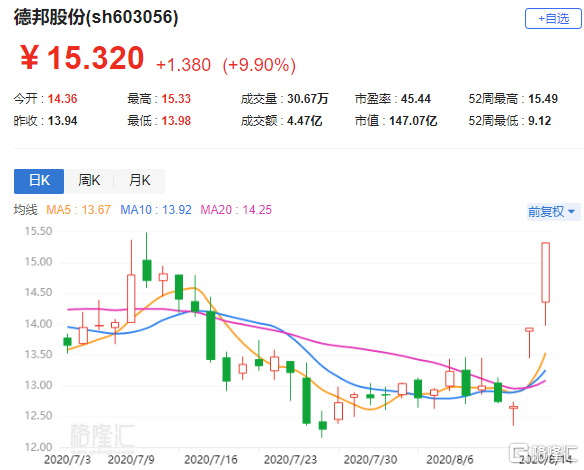Open the 前复权 adjustment dropdown
This screenshot has width=584, height=470.
[x=553, y=212]
